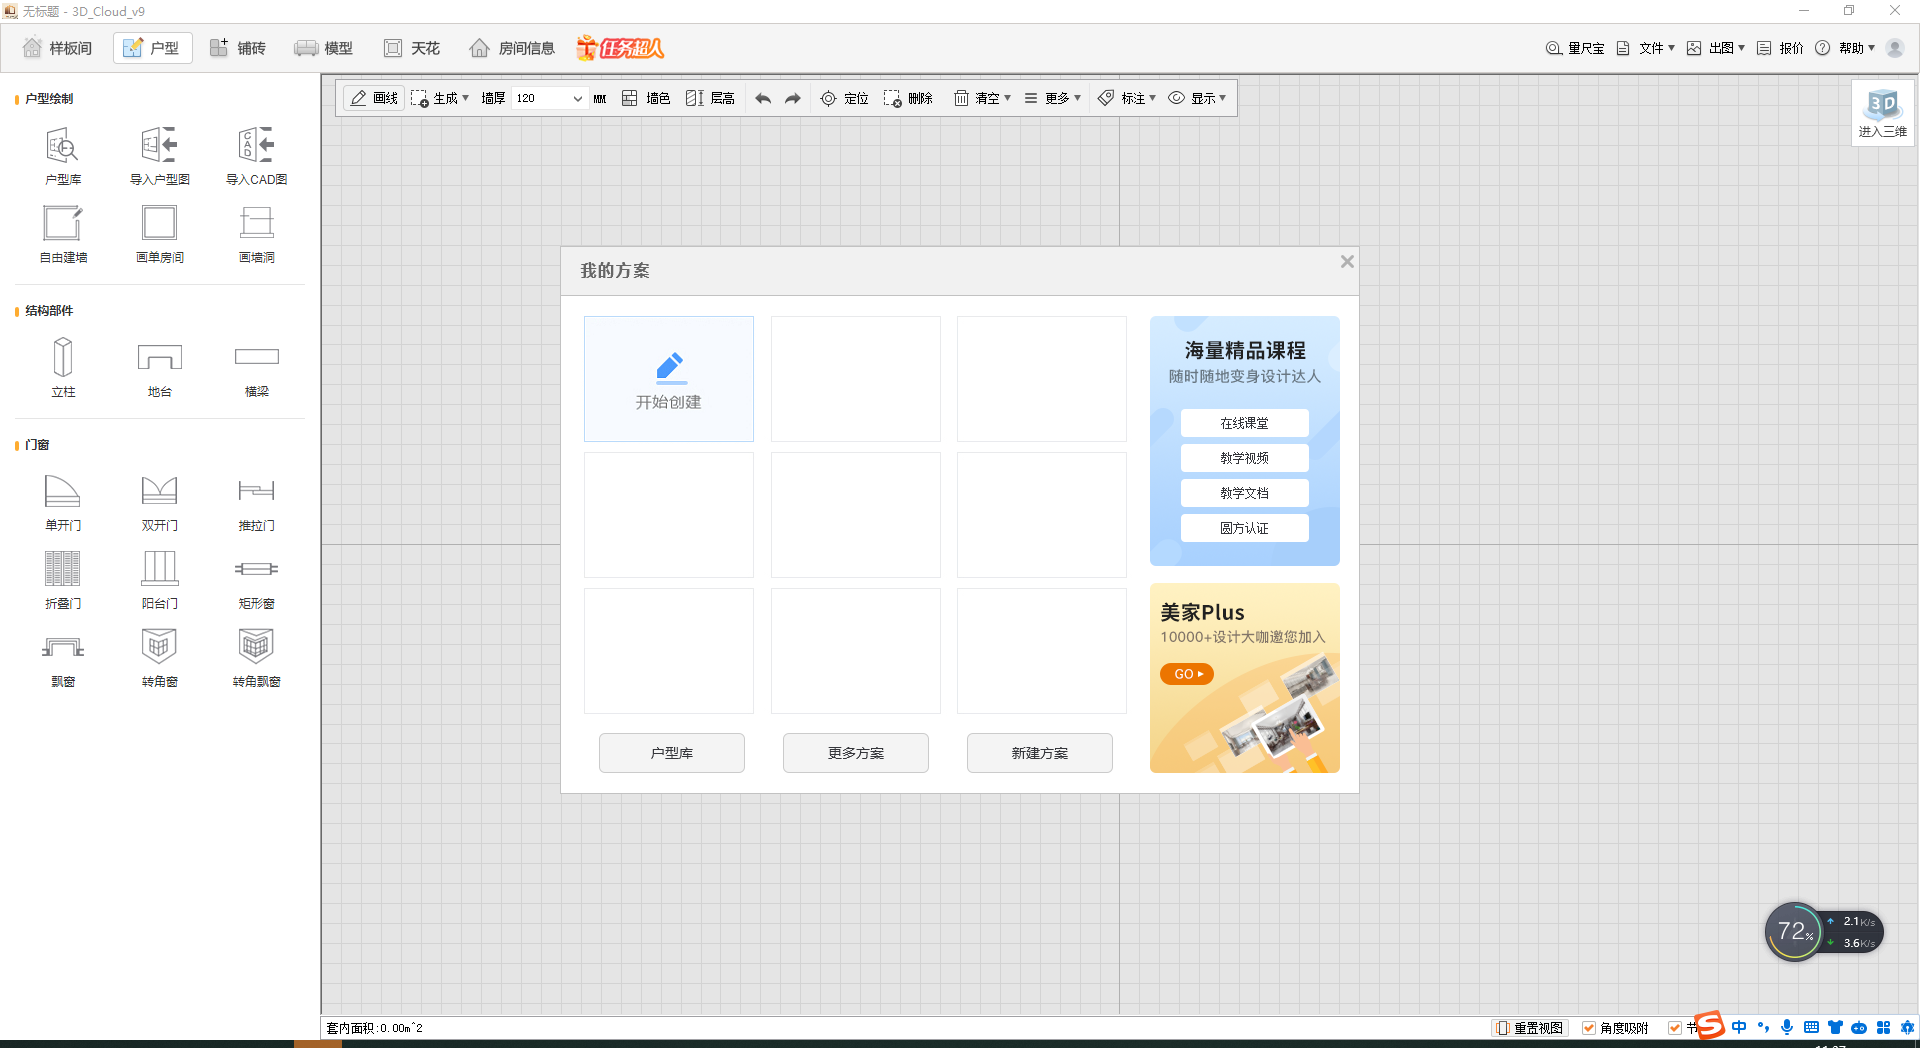Switch to the 样板间 tab
Screen dimensions: 1920x1048
point(58,48)
